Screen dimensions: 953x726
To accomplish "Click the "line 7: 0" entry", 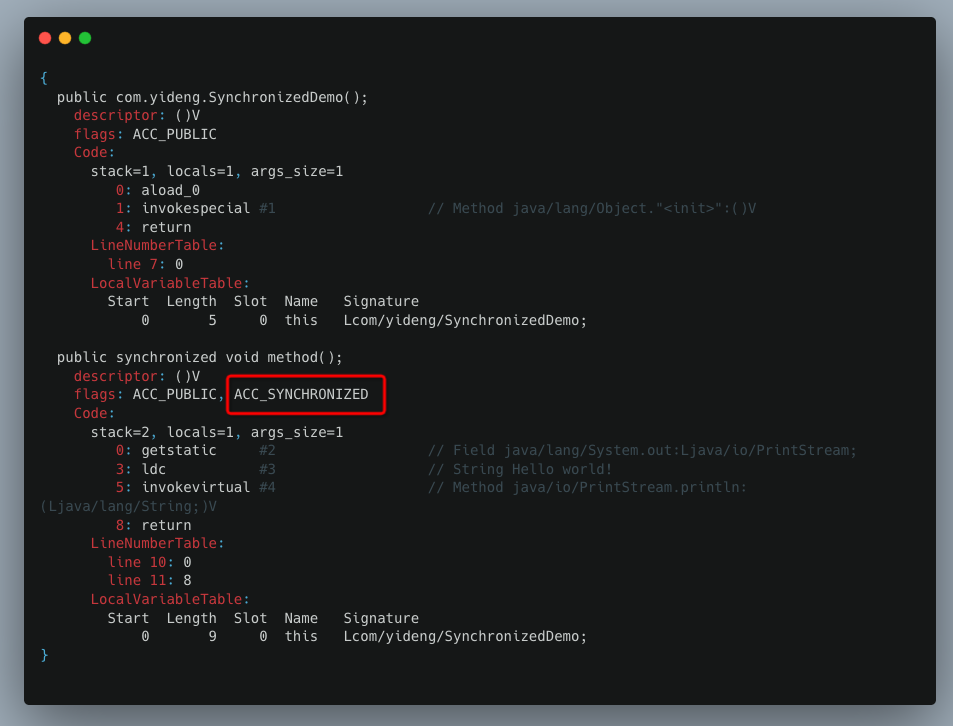I will 145,264.
